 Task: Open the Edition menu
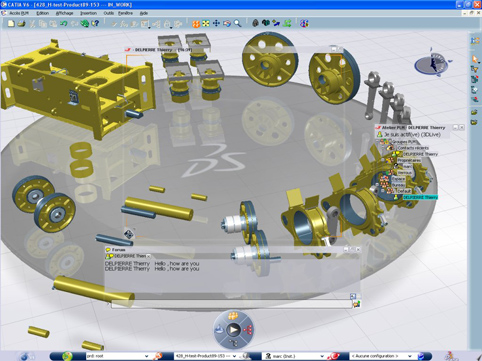(x=43, y=13)
